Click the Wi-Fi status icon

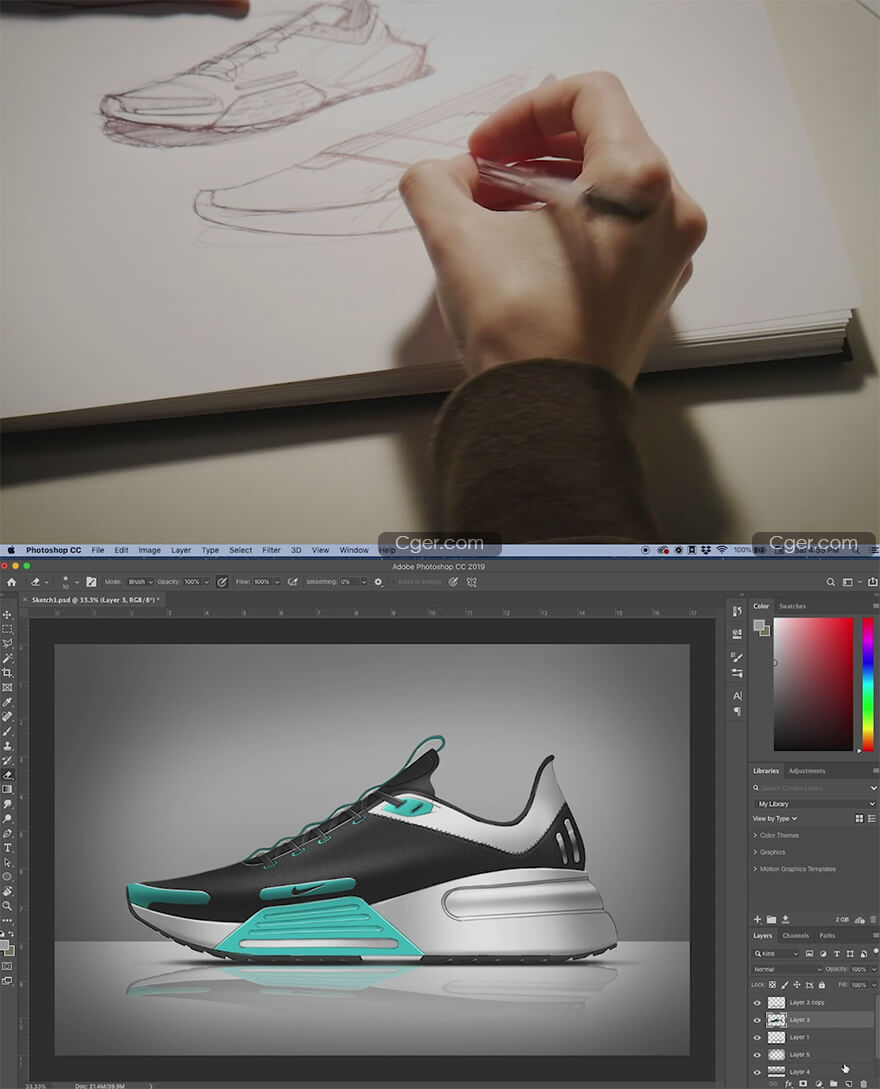click(722, 550)
